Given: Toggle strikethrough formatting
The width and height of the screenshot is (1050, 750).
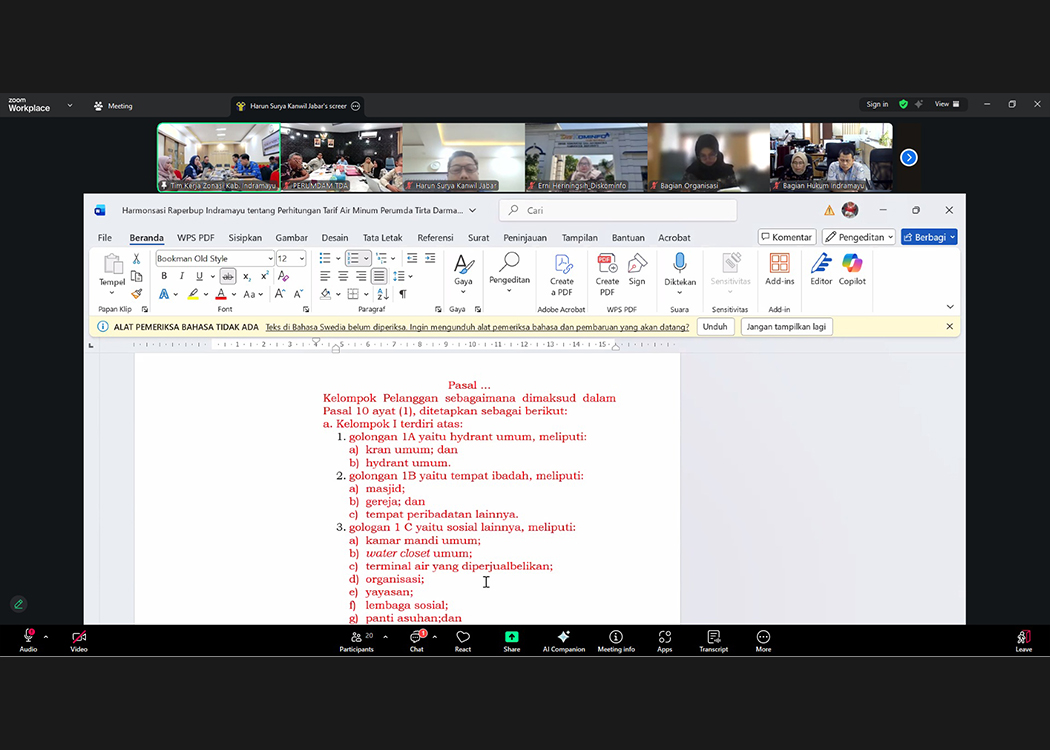Looking at the screenshot, I should (228, 276).
